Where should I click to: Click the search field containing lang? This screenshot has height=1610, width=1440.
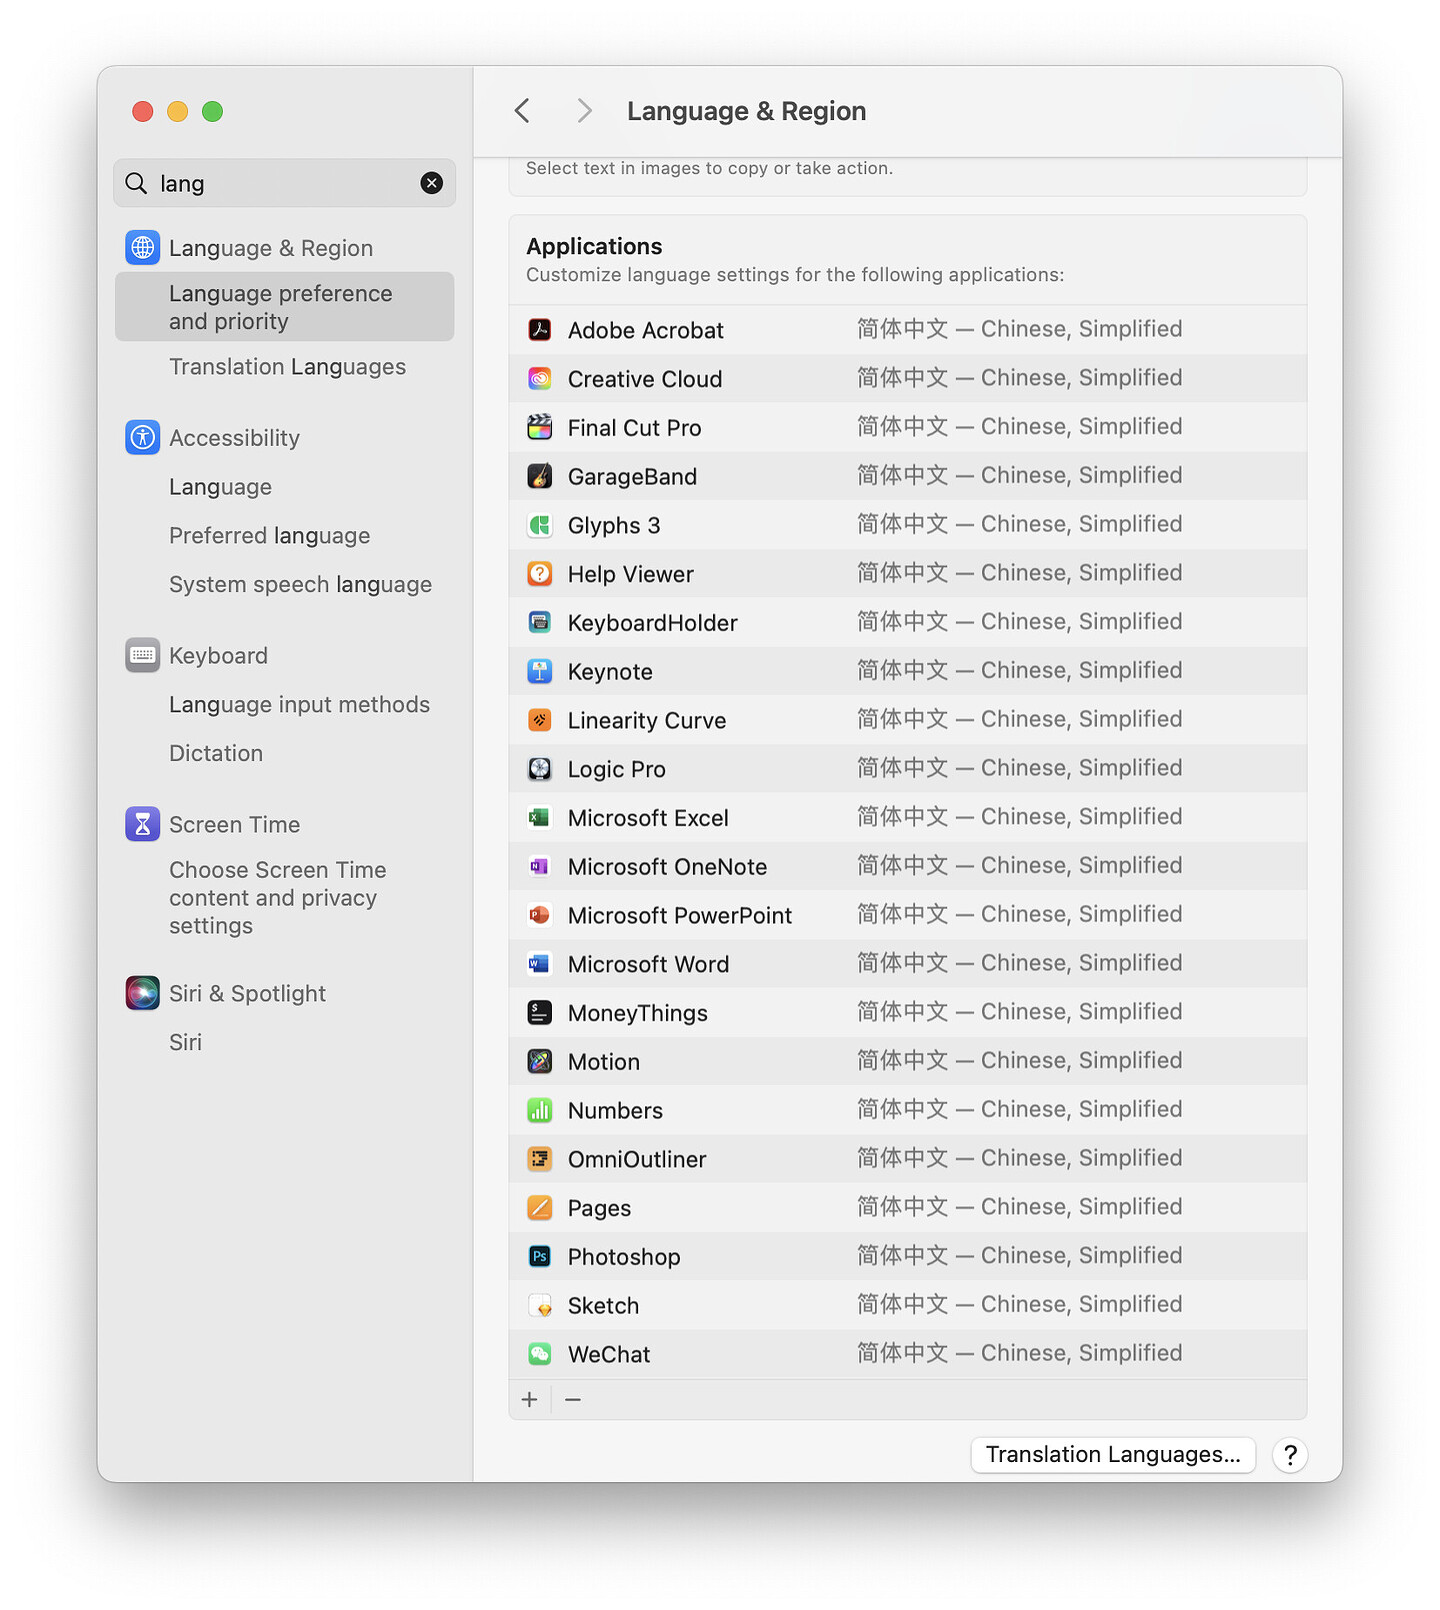click(285, 183)
